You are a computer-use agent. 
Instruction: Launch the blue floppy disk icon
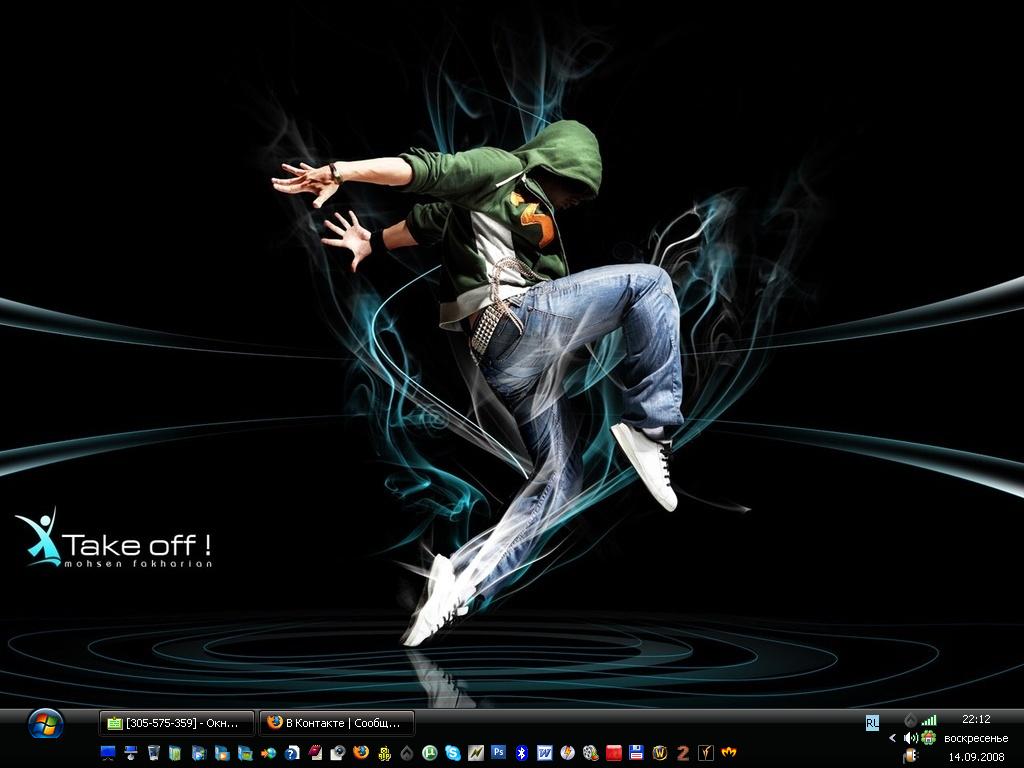(636, 752)
